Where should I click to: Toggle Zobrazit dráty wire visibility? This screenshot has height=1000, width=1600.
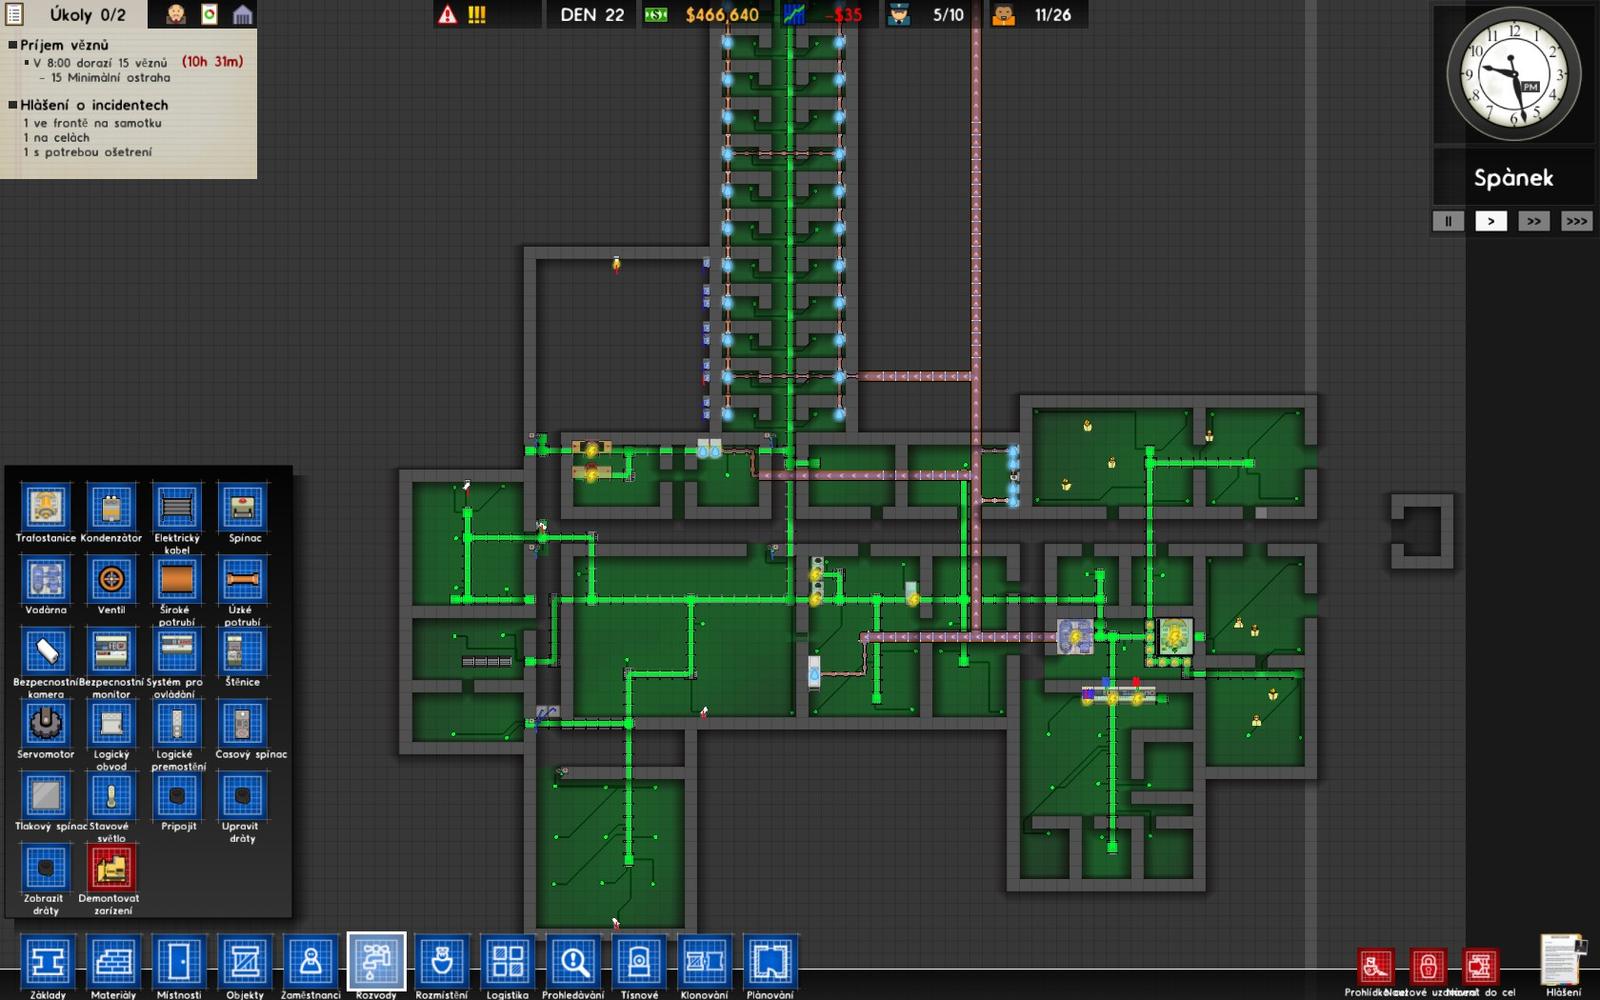click(46, 868)
